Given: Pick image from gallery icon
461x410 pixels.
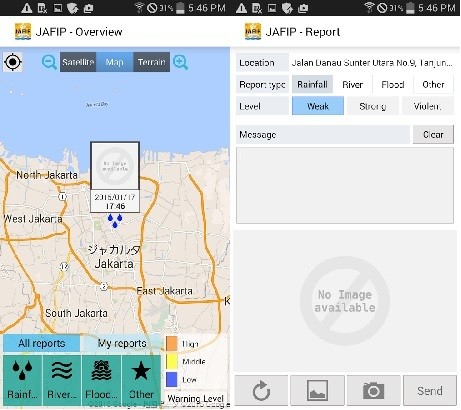Looking at the screenshot, I should [x=317, y=390].
